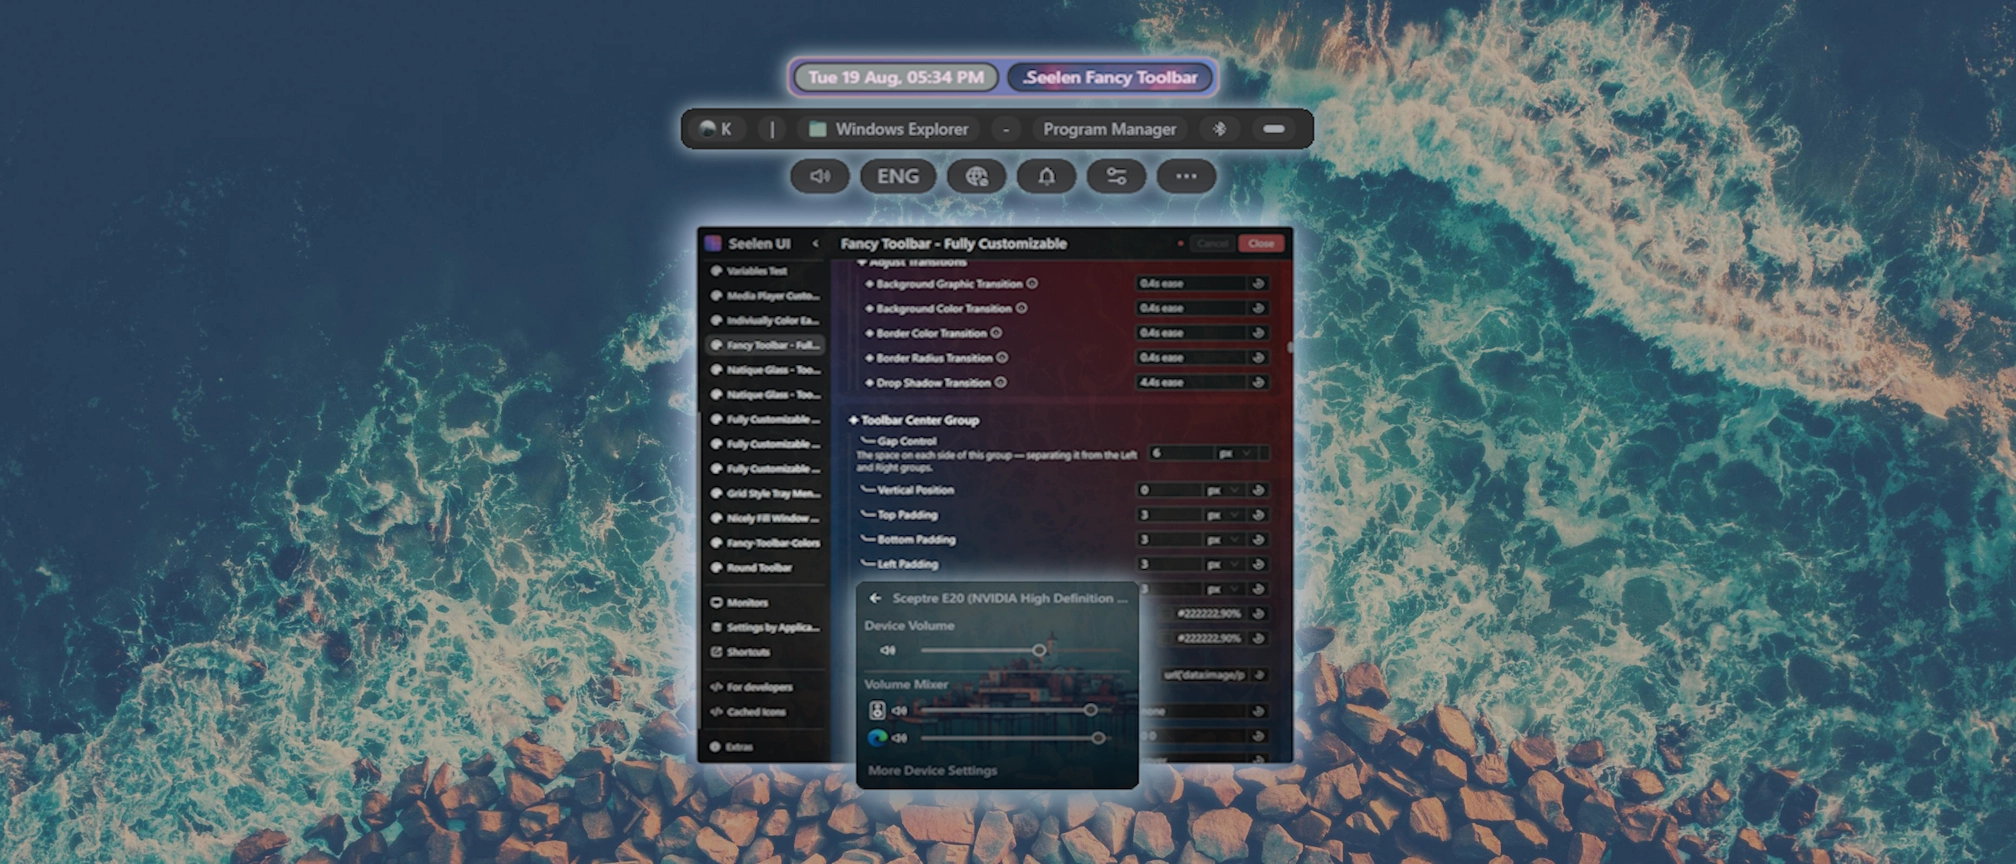2016x864 pixels.
Task: Reset Border Radius Transition value
Action: tap(1258, 357)
